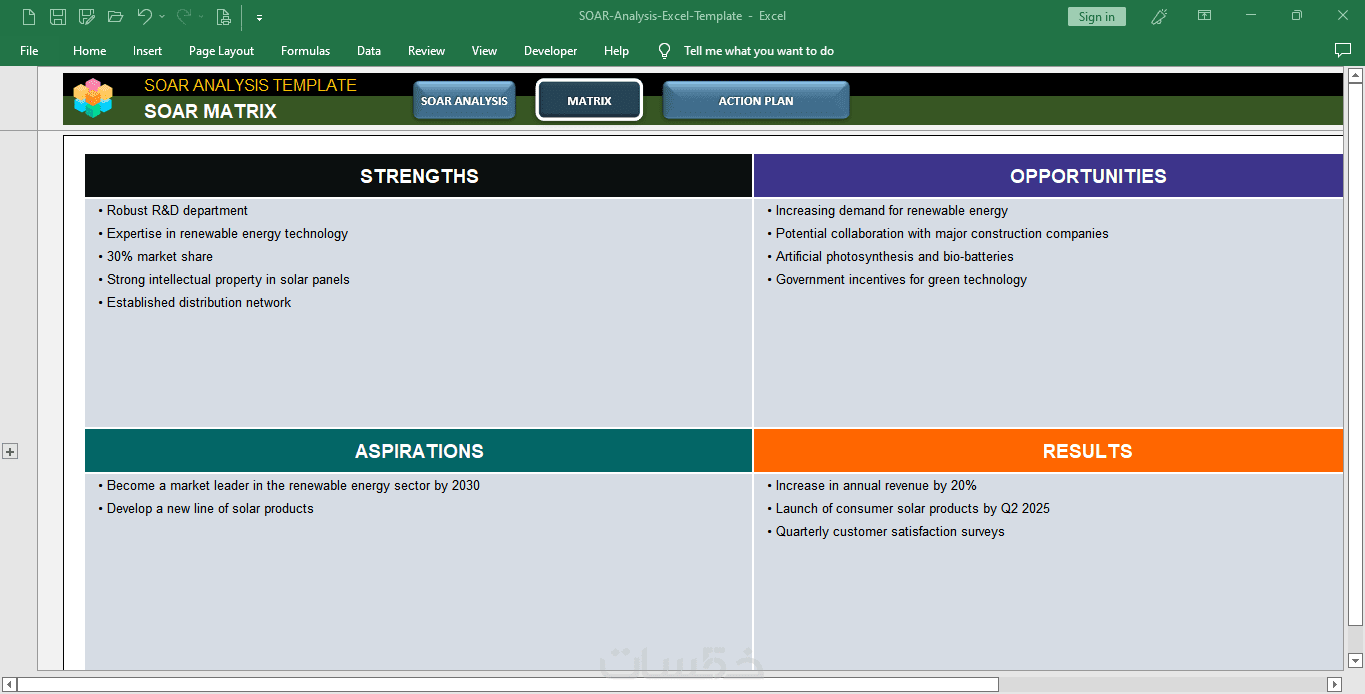Image resolution: width=1365 pixels, height=694 pixels.
Task: Click the colorful cubes template logo
Action: coord(93,98)
